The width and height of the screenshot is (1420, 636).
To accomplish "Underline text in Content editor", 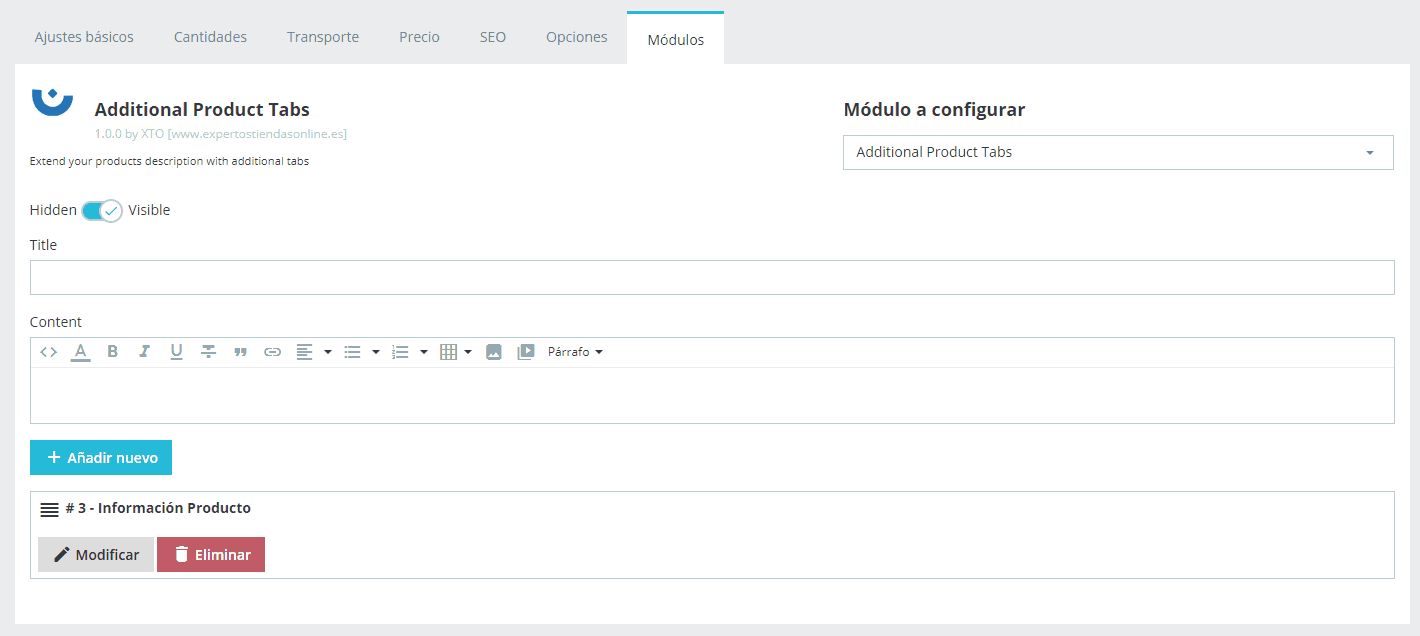I will [x=176, y=352].
